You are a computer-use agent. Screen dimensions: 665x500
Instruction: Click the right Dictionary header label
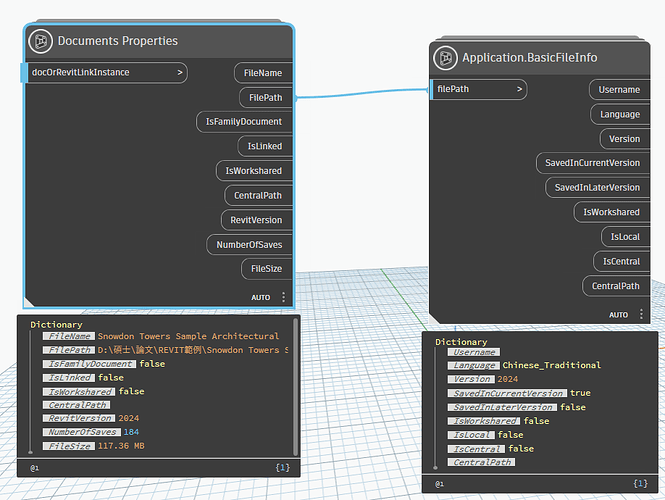[461, 342]
